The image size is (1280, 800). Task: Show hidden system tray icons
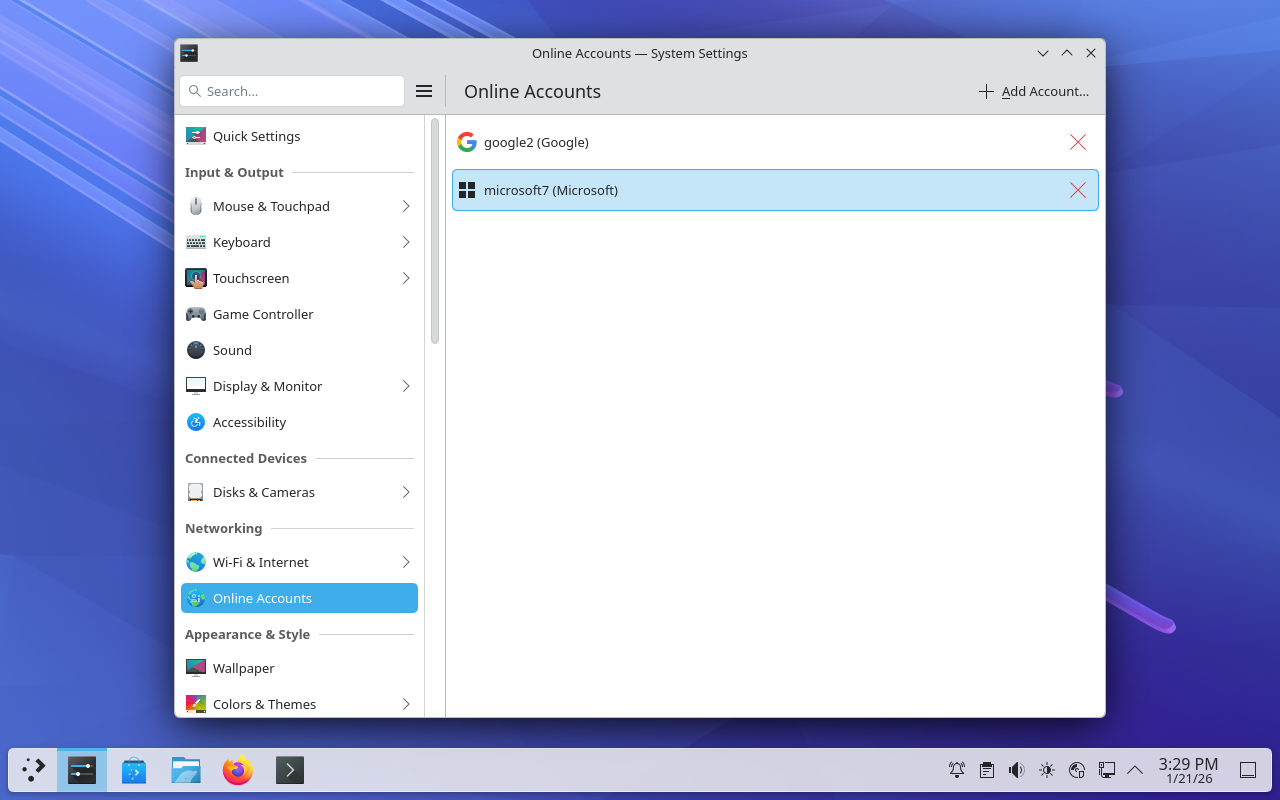coord(1135,770)
